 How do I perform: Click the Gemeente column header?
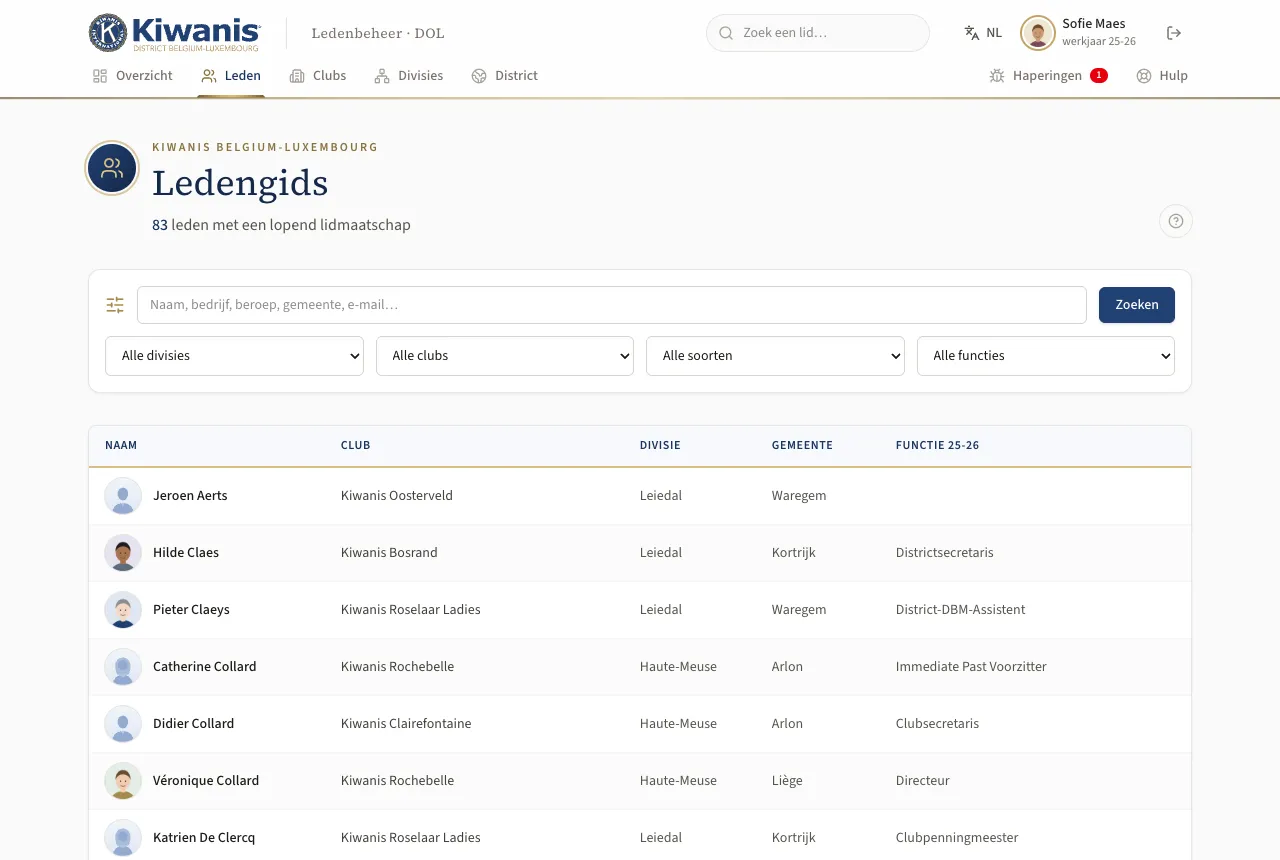pyautogui.click(x=802, y=446)
